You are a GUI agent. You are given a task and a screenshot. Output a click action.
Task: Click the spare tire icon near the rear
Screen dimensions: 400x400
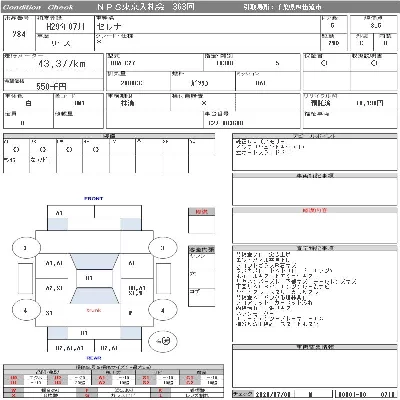[x=163, y=341]
